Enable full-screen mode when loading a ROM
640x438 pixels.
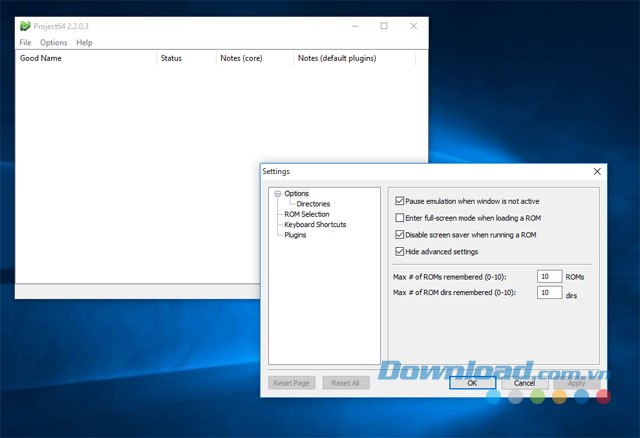point(401,217)
